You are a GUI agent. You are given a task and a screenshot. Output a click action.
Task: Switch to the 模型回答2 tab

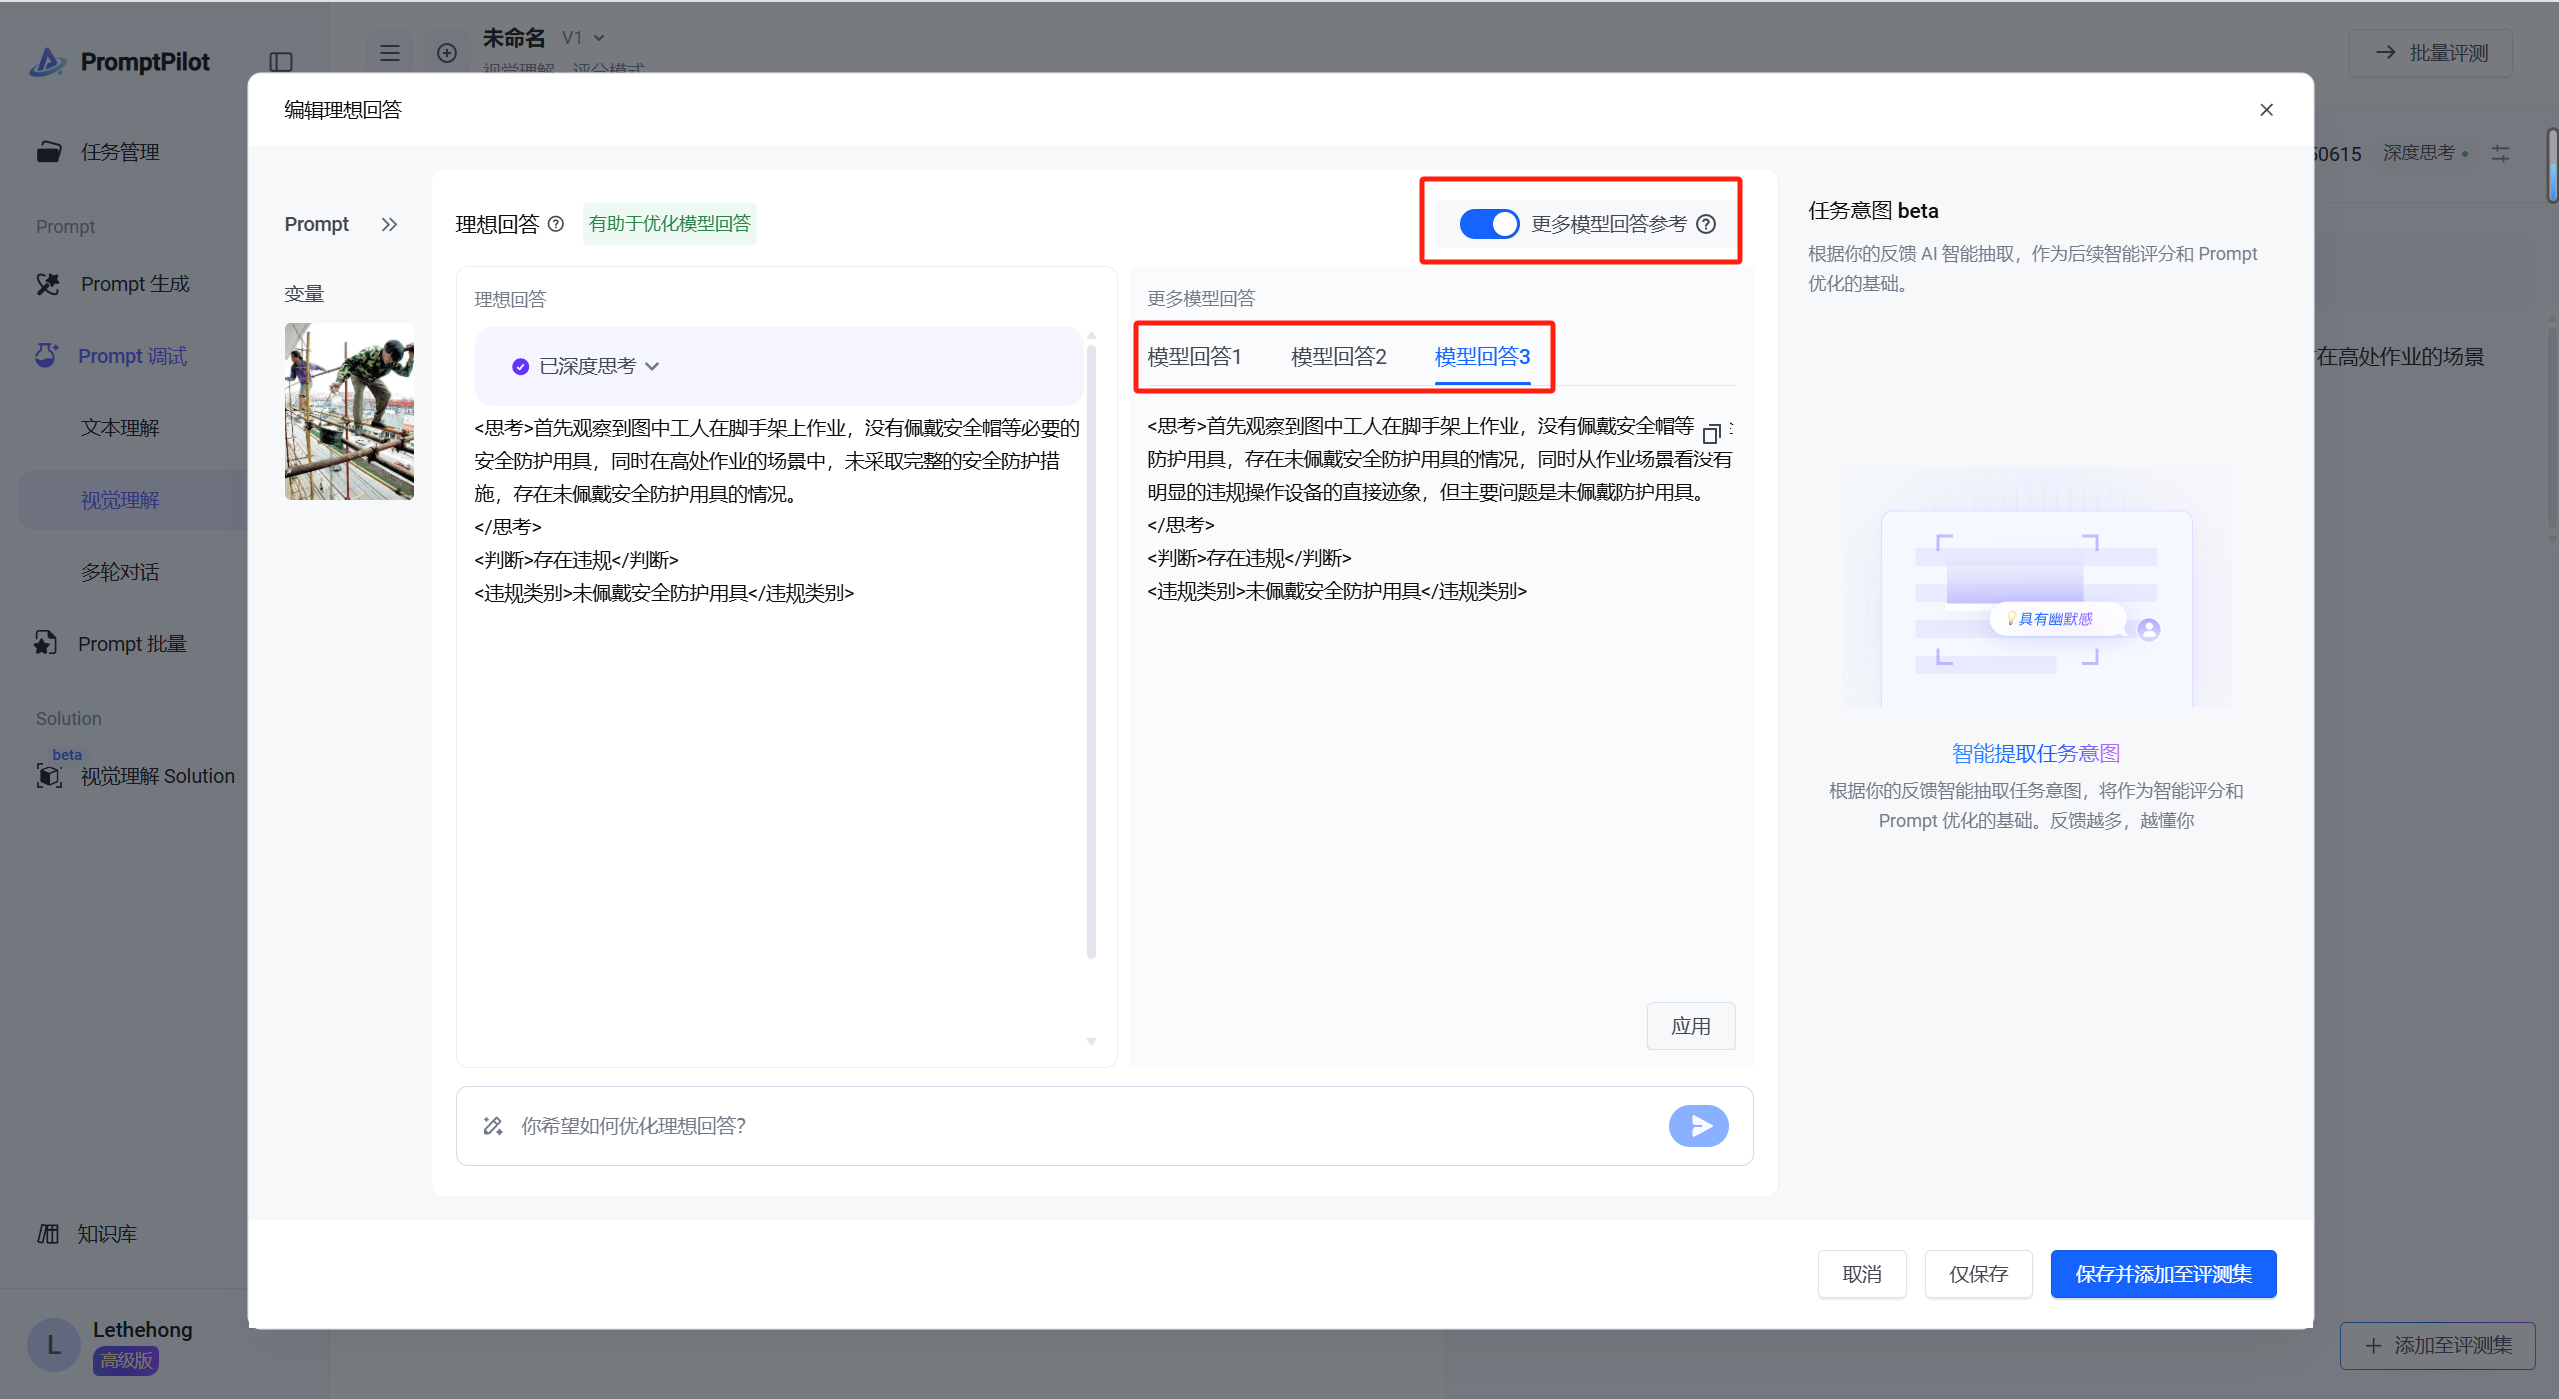coord(1338,356)
